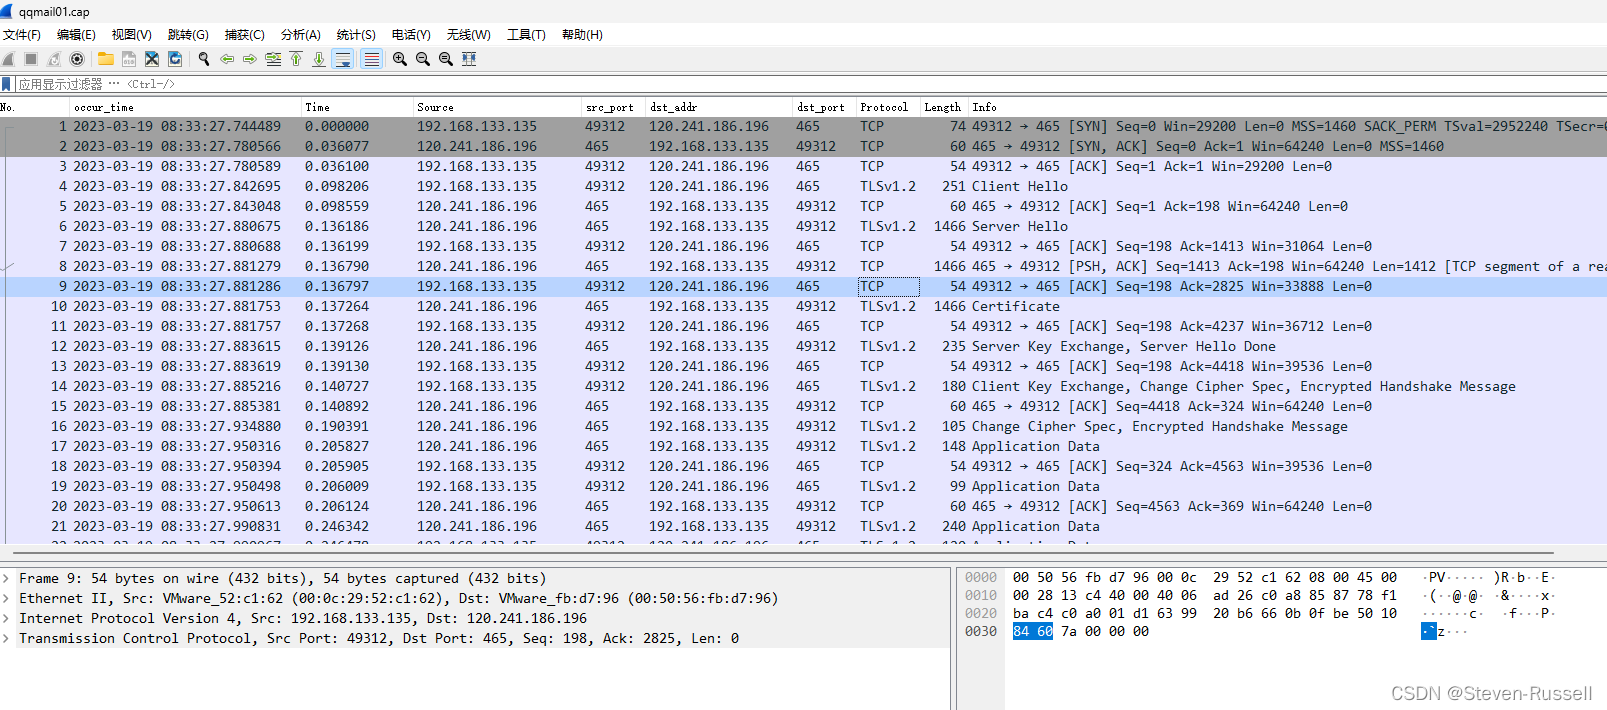Open the 无线(W) menu
Image resolution: width=1607 pixels, height=710 pixels.
[x=468, y=35]
